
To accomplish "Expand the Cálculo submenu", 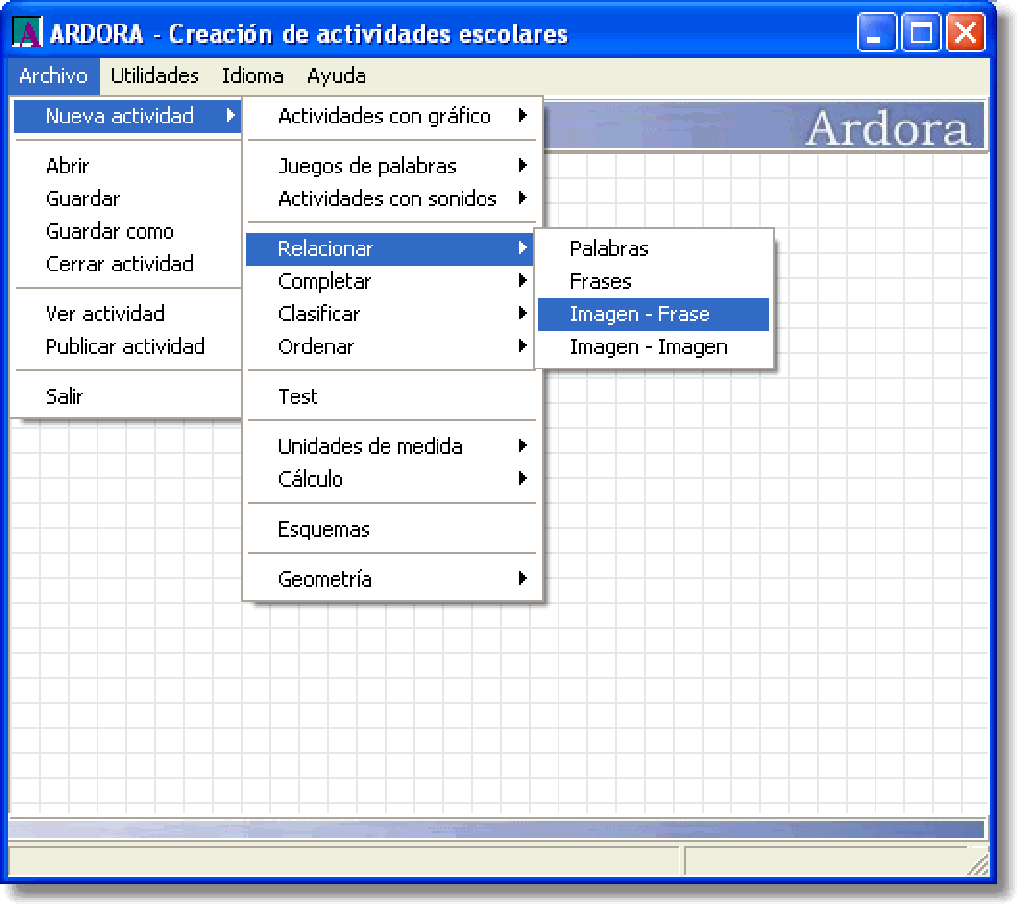I will pyautogui.click(x=391, y=479).
